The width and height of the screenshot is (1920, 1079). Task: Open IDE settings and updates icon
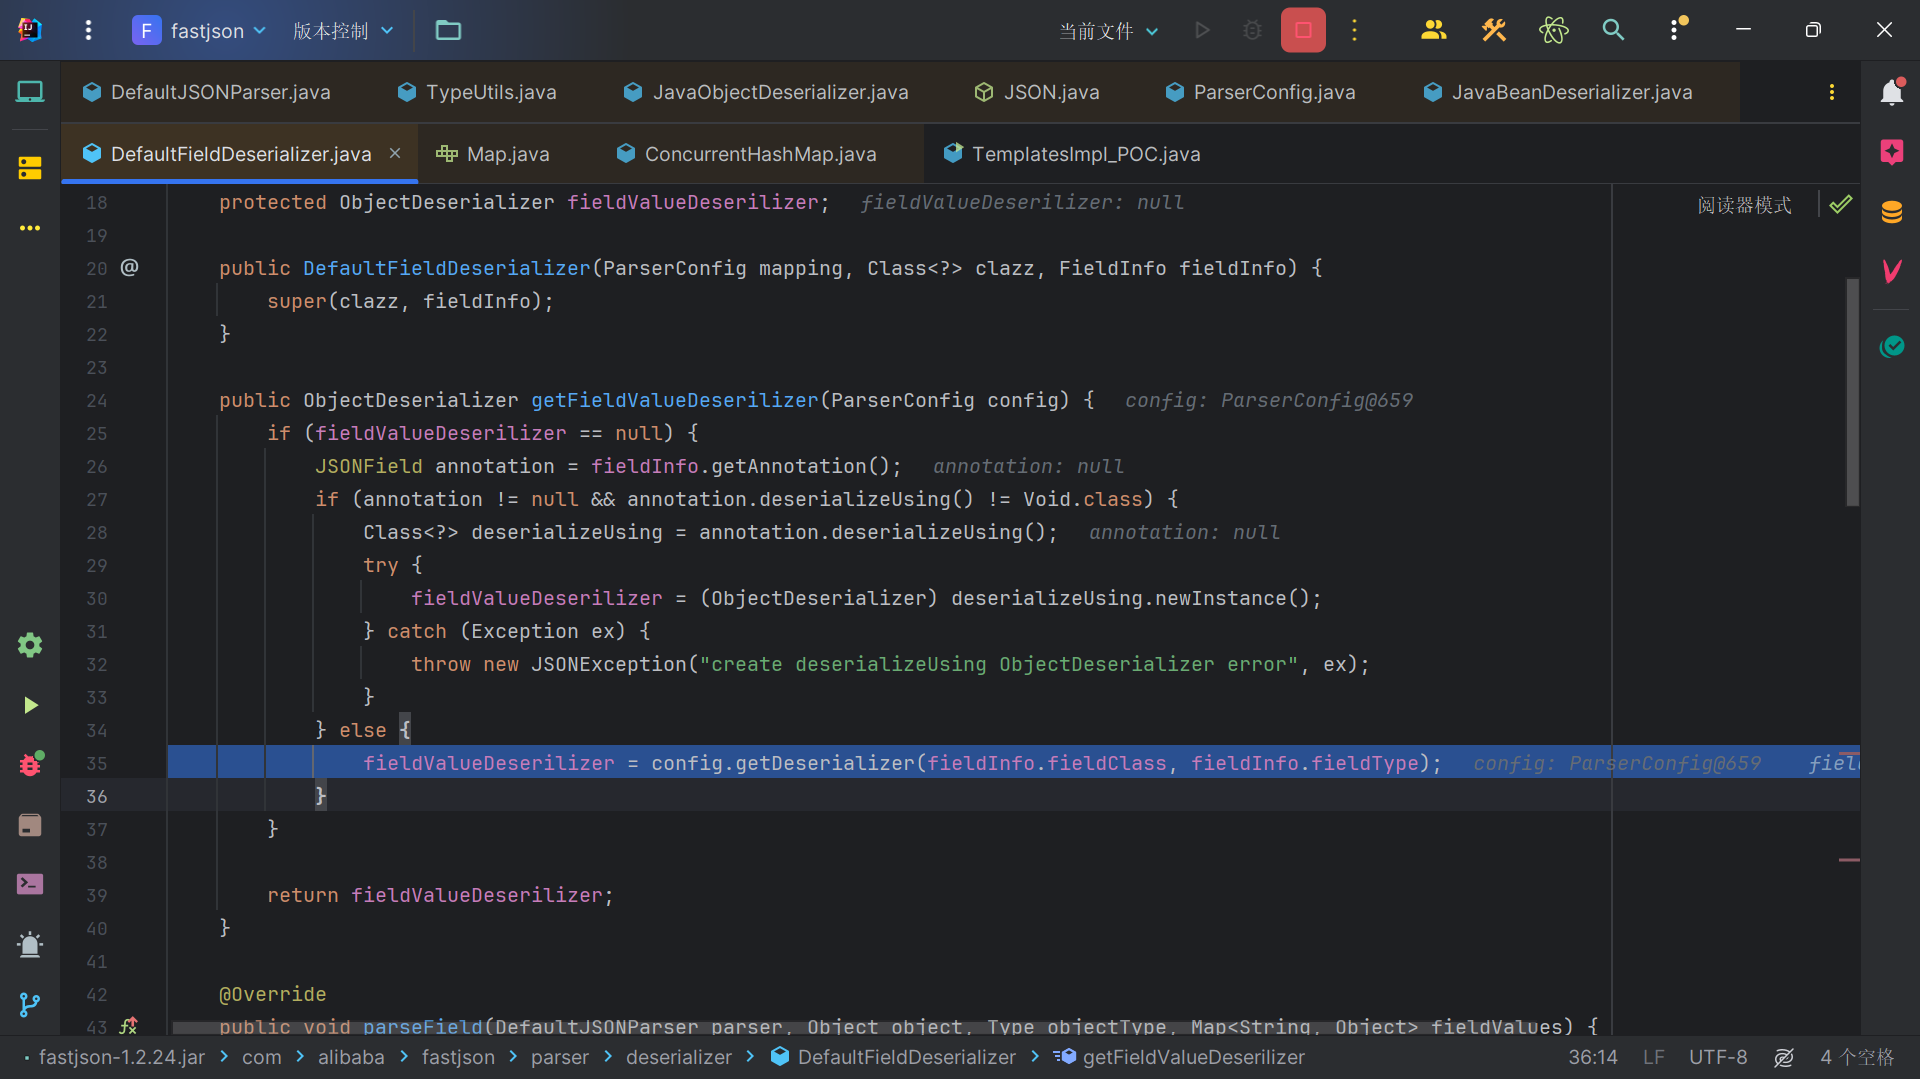[x=1677, y=29]
